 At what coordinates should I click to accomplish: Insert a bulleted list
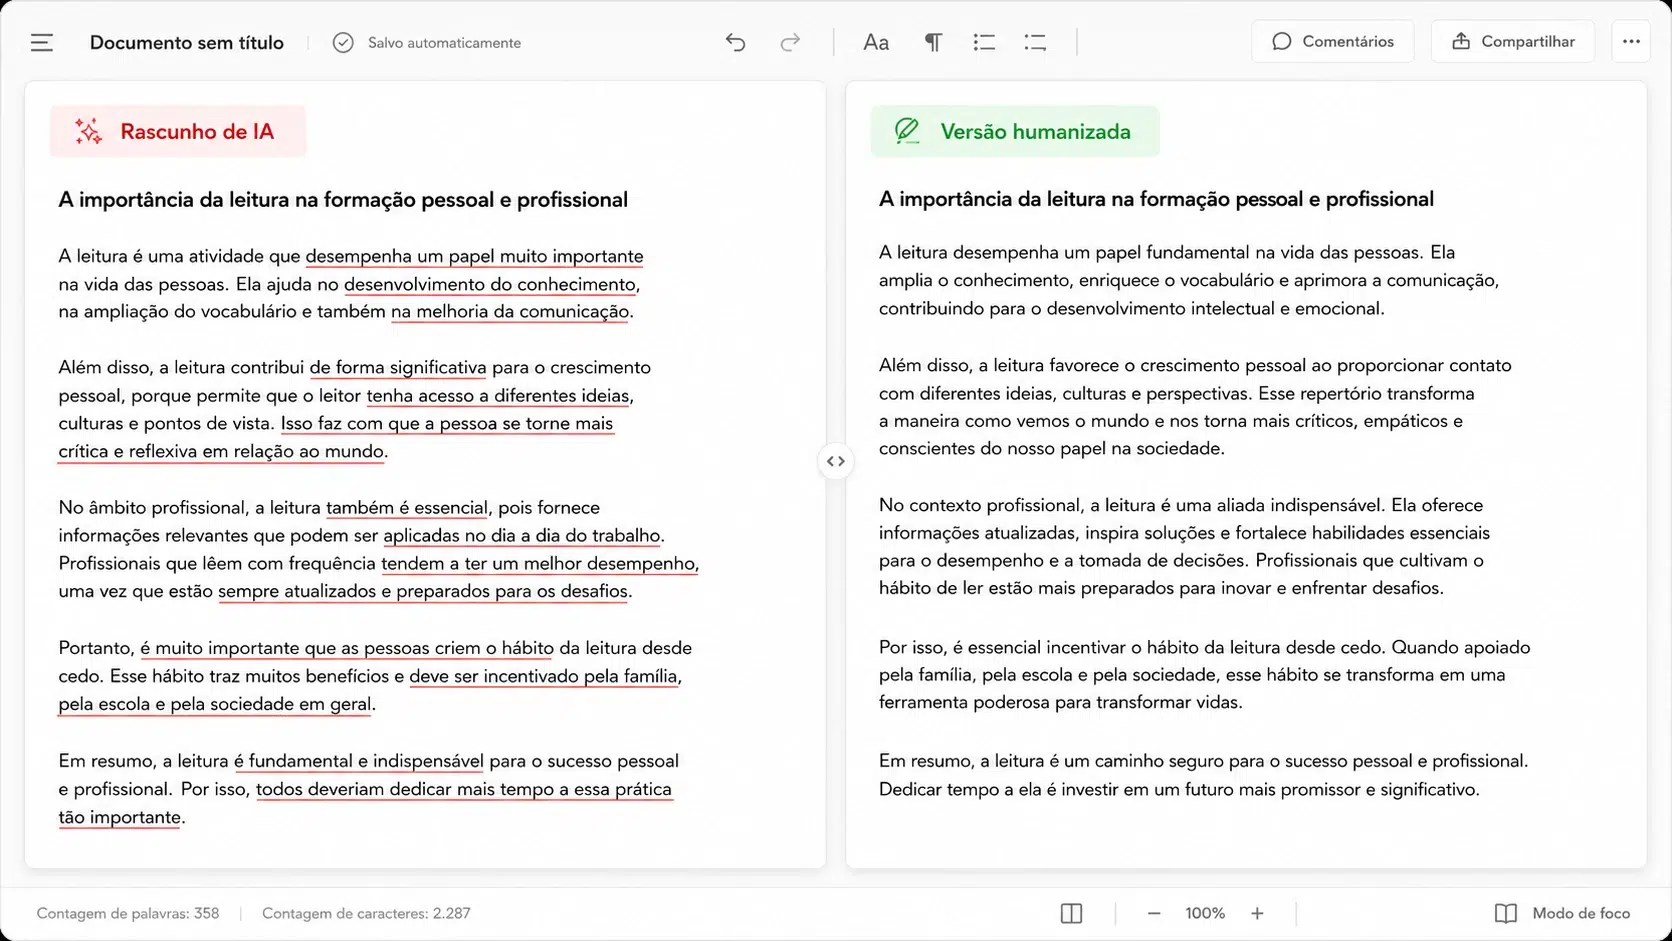984,42
